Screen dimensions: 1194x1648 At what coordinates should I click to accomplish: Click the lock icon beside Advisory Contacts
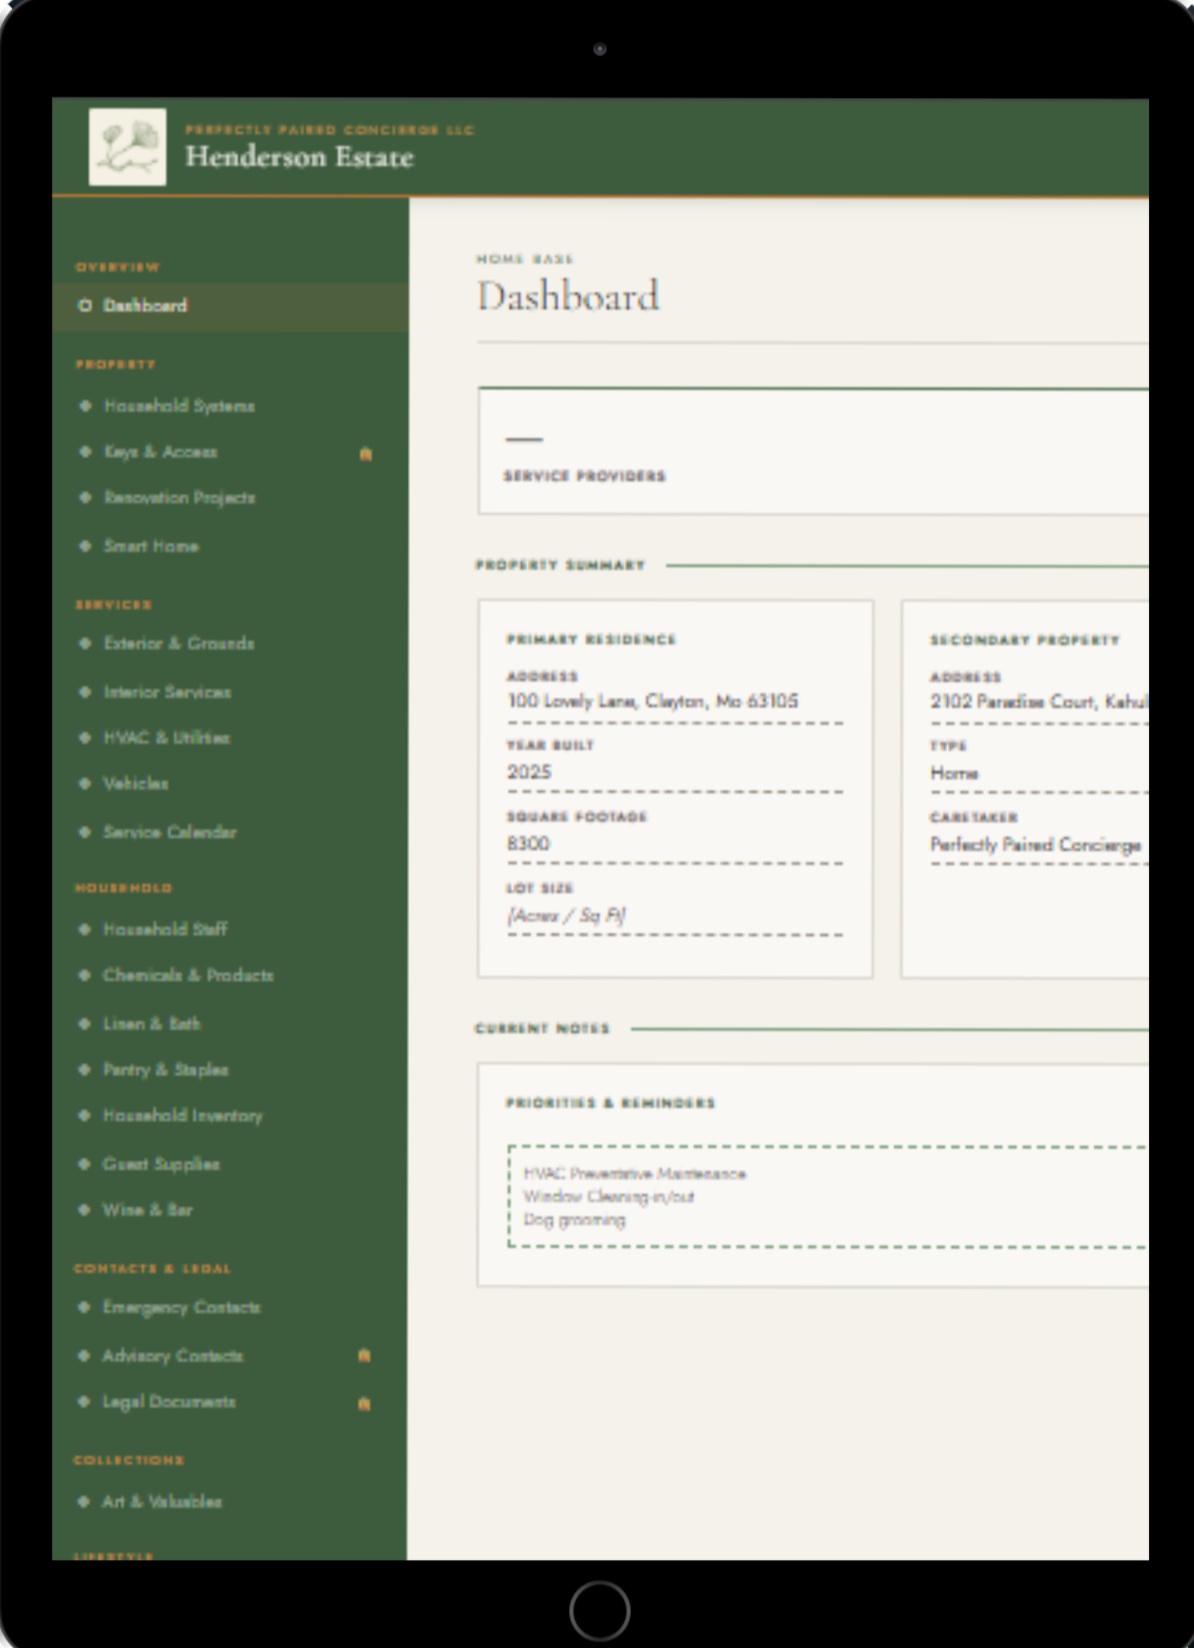point(364,1355)
